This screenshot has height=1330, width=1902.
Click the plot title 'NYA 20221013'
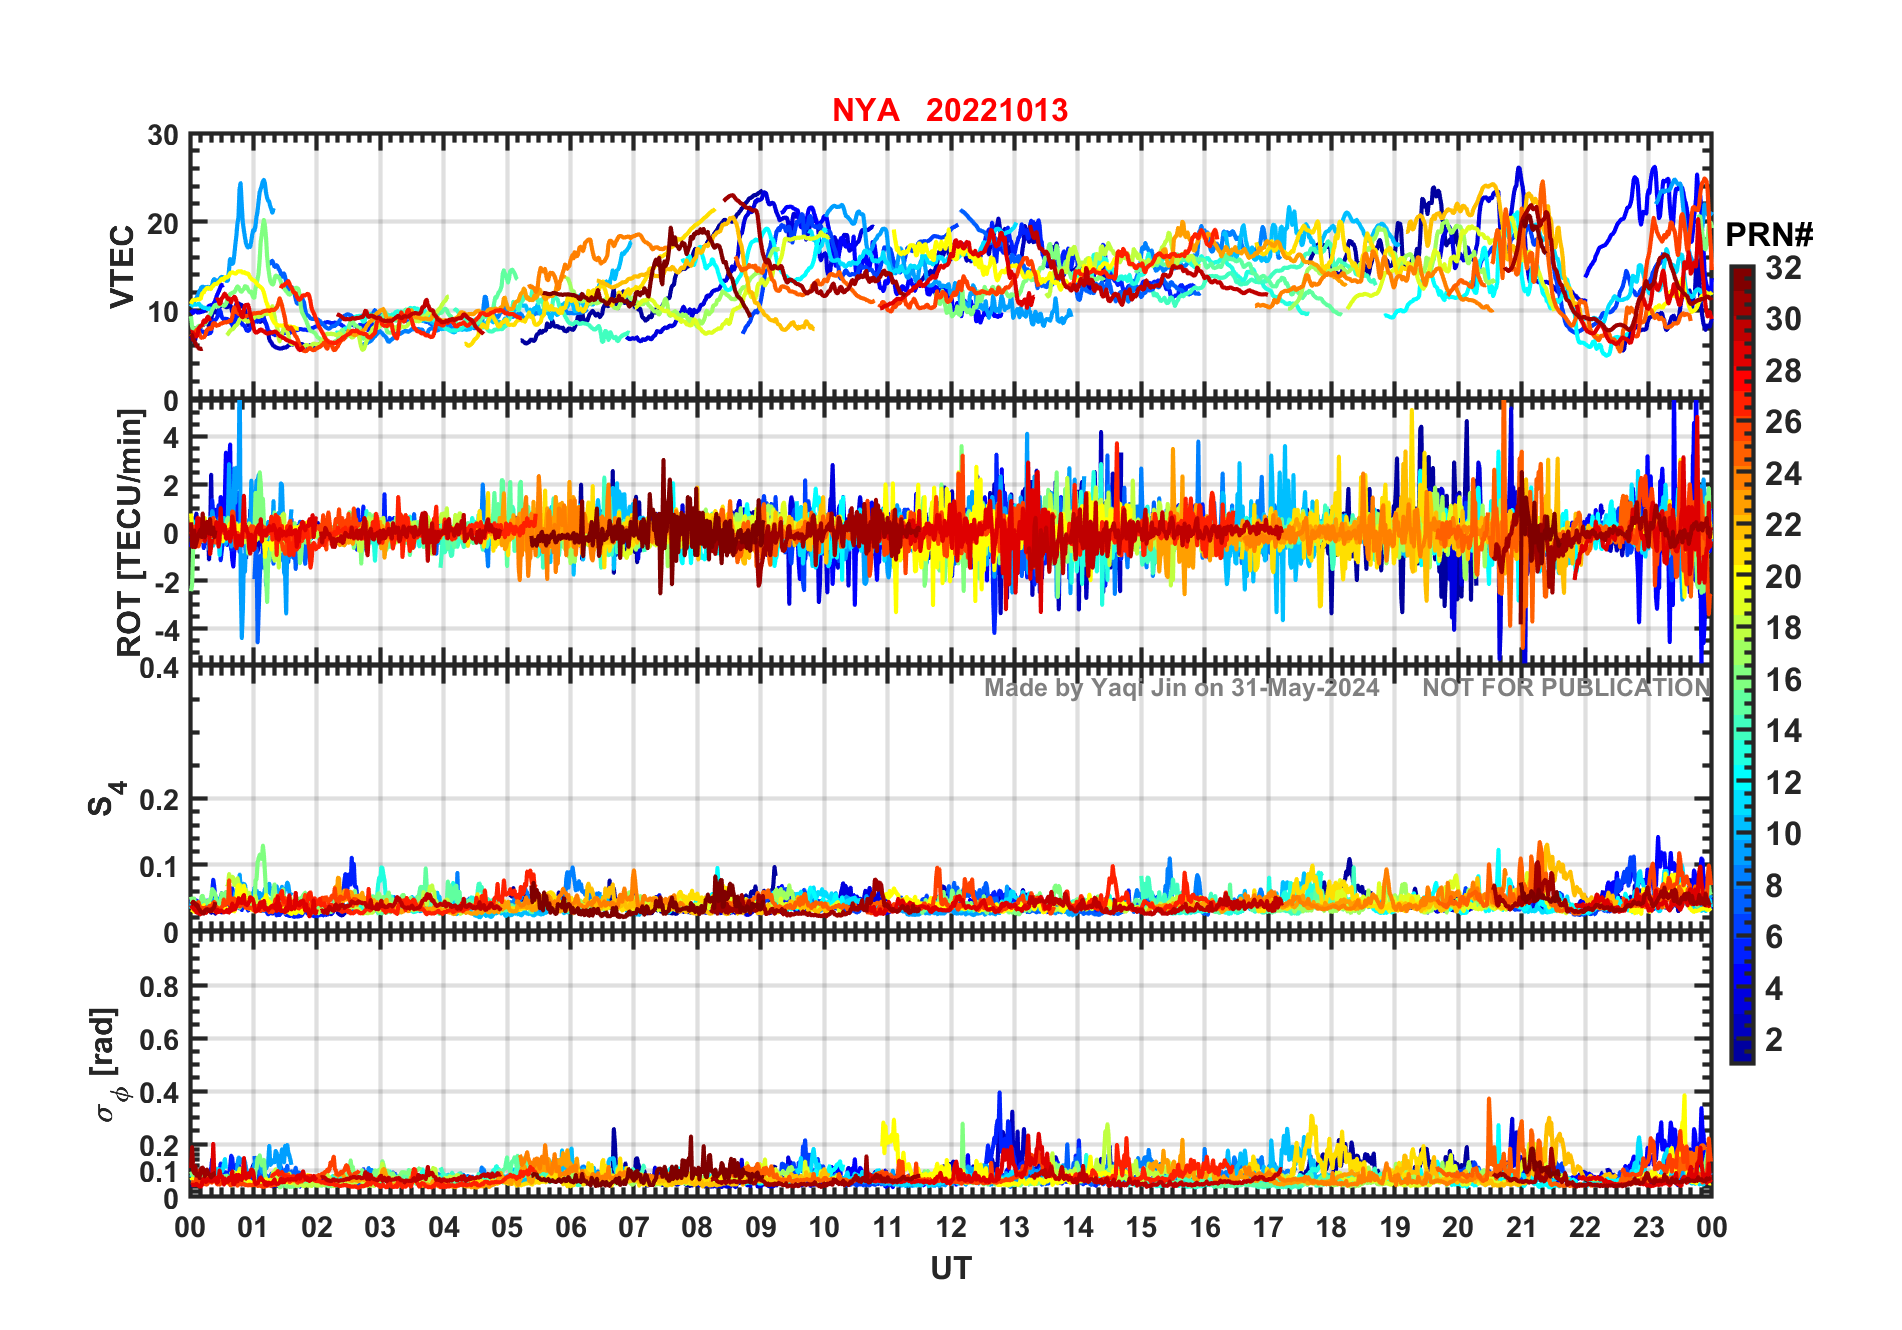click(950, 110)
